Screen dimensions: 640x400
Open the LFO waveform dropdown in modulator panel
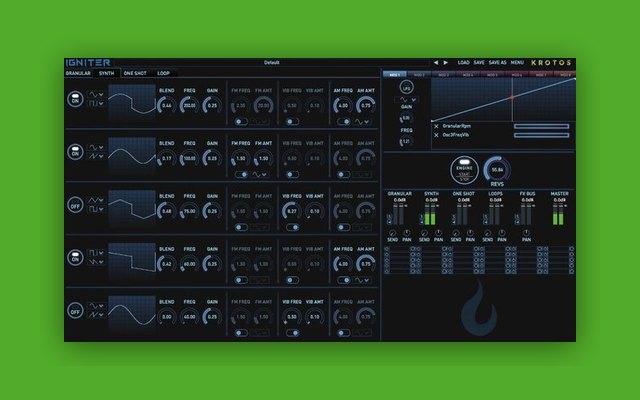(x=407, y=99)
